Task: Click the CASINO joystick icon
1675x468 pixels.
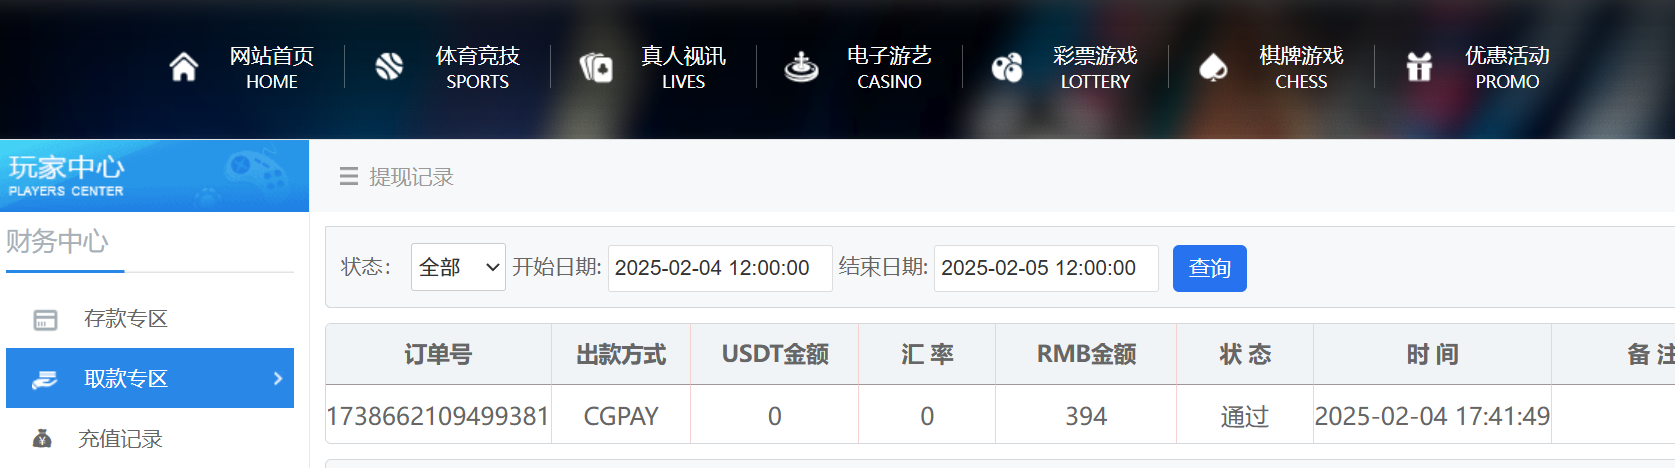Action: tap(801, 67)
